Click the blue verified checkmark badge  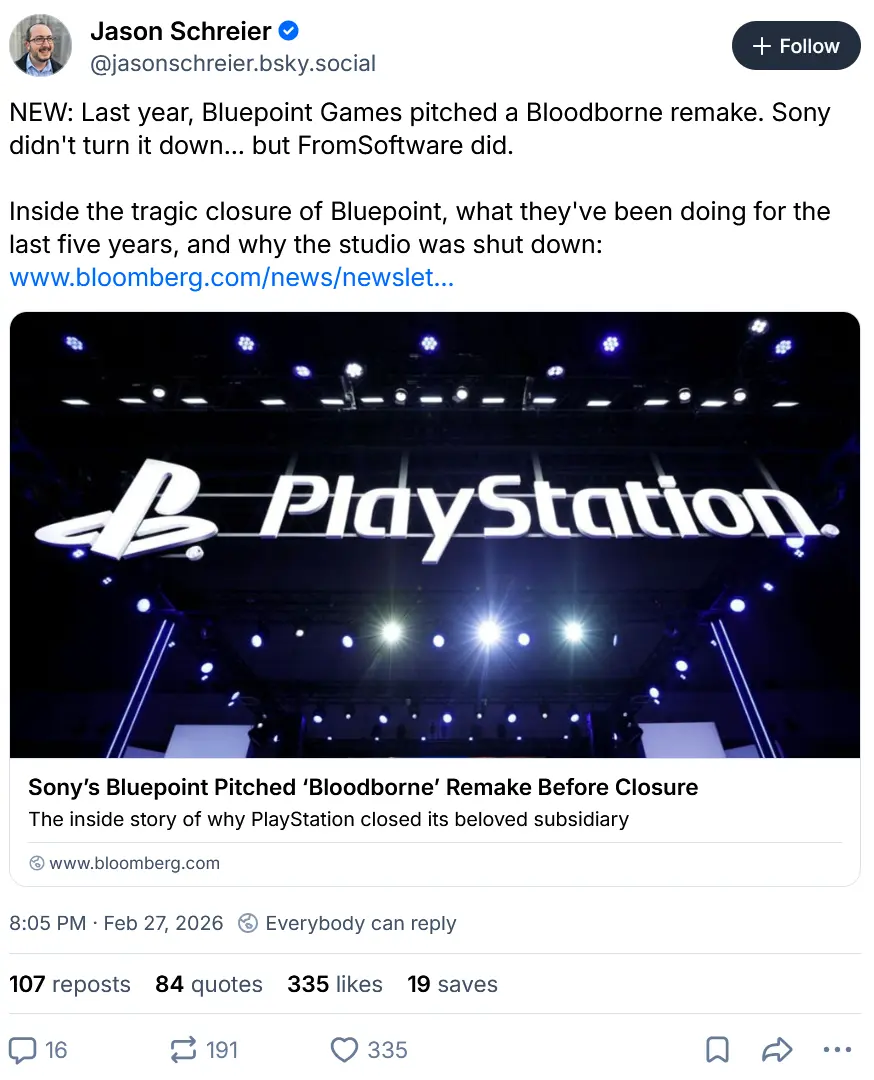pos(288,32)
